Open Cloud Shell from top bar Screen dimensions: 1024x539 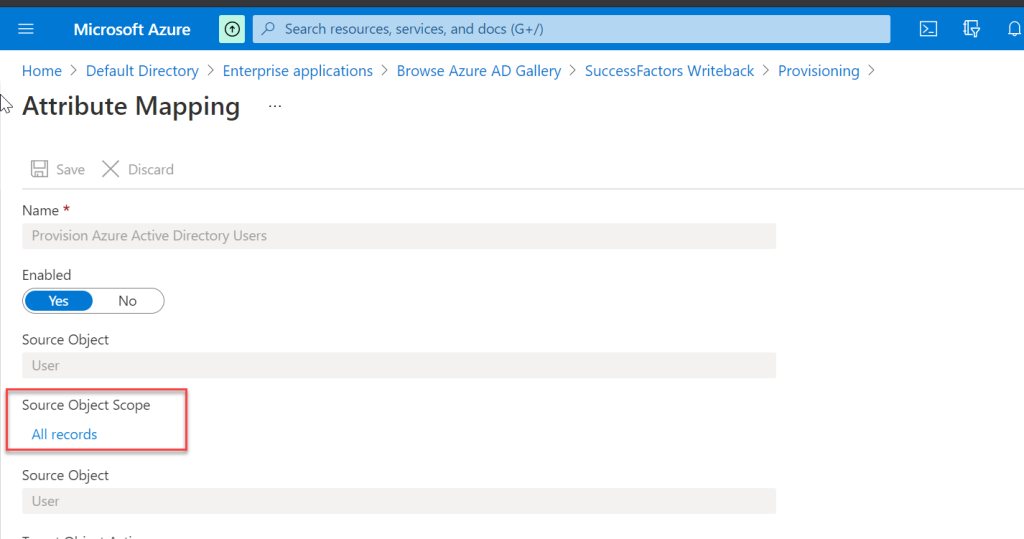[x=928, y=29]
